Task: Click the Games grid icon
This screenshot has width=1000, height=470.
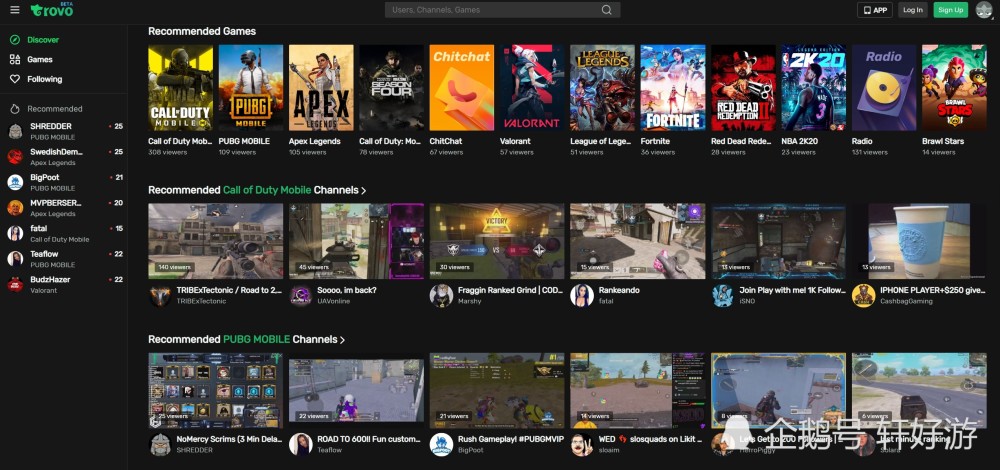Action: [15, 59]
